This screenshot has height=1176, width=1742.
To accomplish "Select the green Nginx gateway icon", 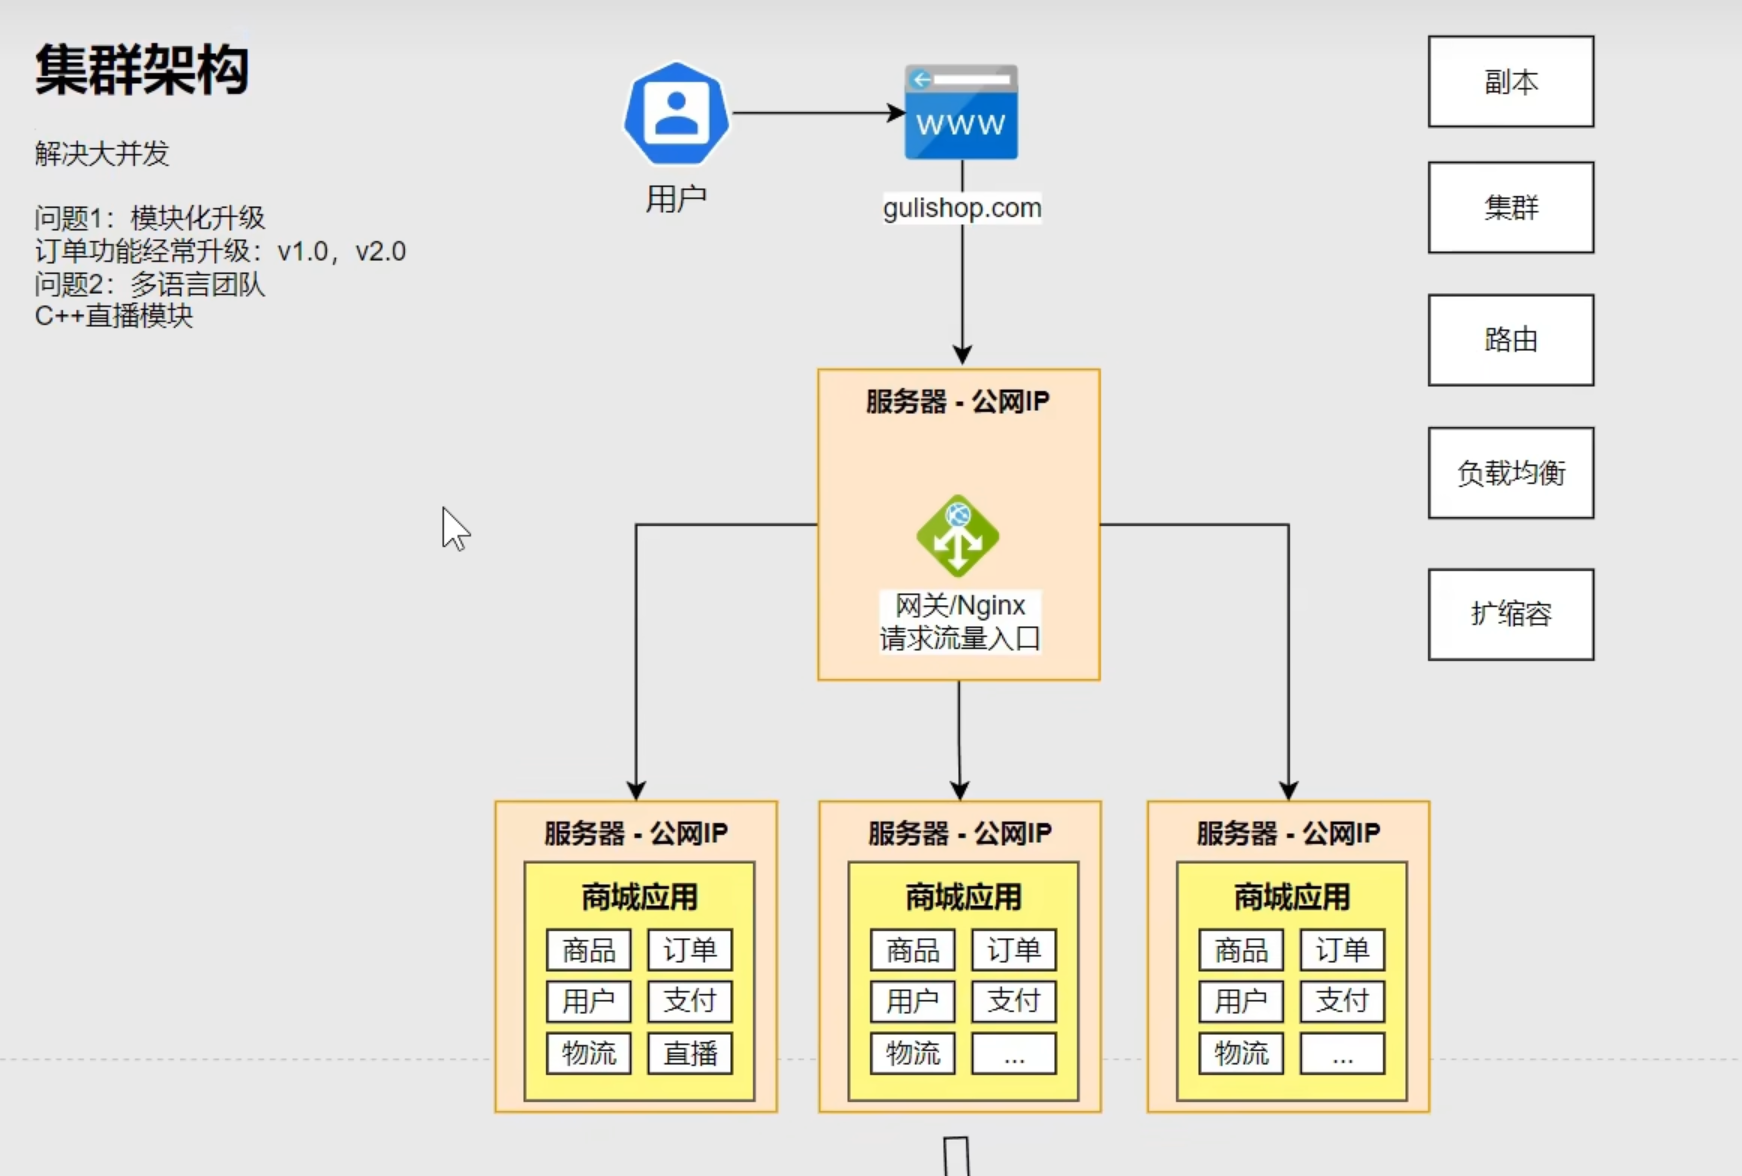I will [x=958, y=536].
